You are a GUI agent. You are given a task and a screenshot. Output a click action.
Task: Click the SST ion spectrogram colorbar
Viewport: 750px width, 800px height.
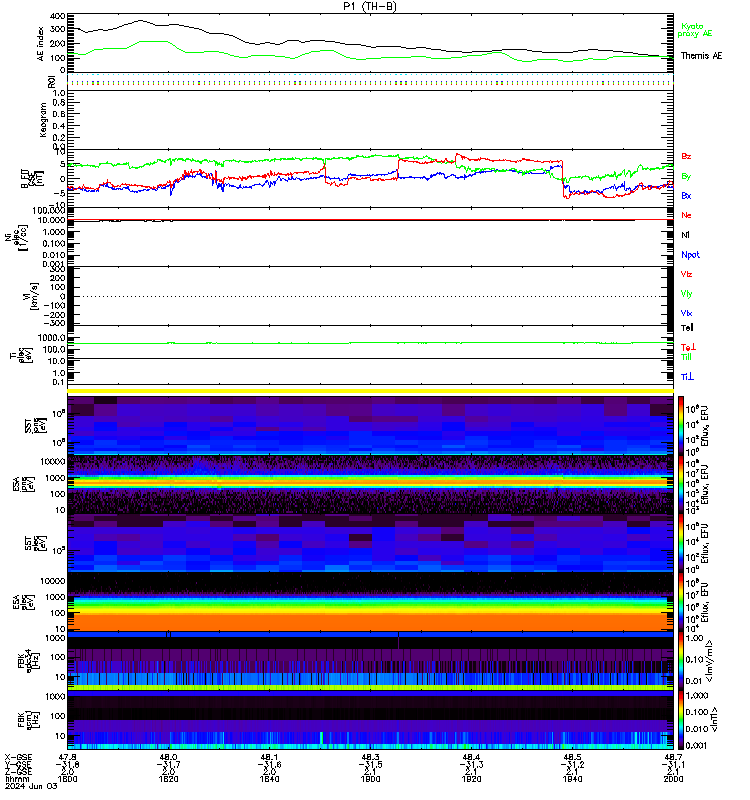click(x=681, y=426)
